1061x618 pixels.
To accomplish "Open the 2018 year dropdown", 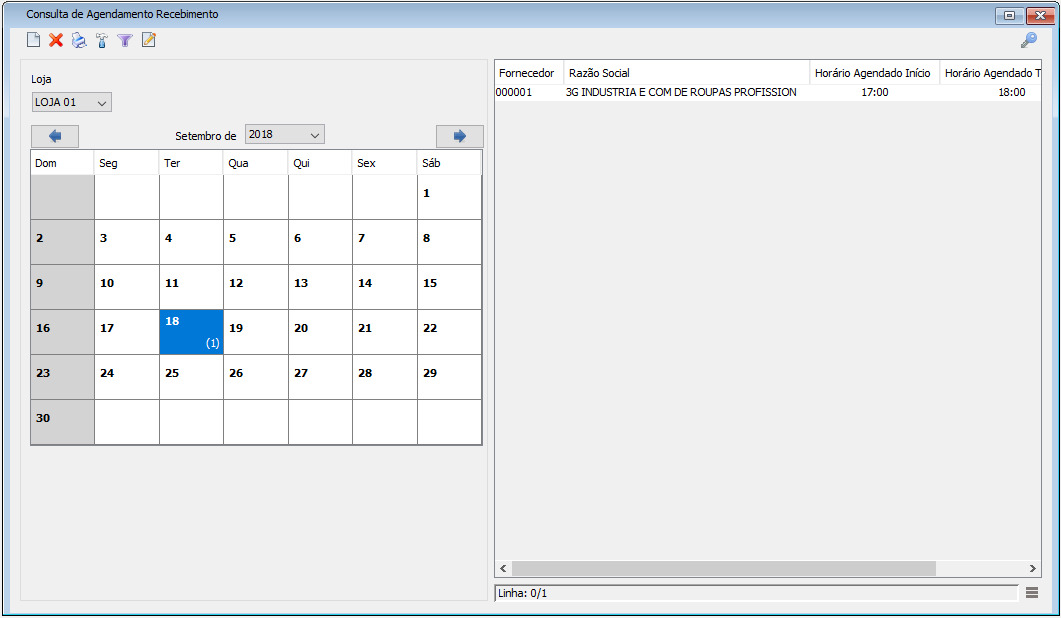I will (284, 134).
